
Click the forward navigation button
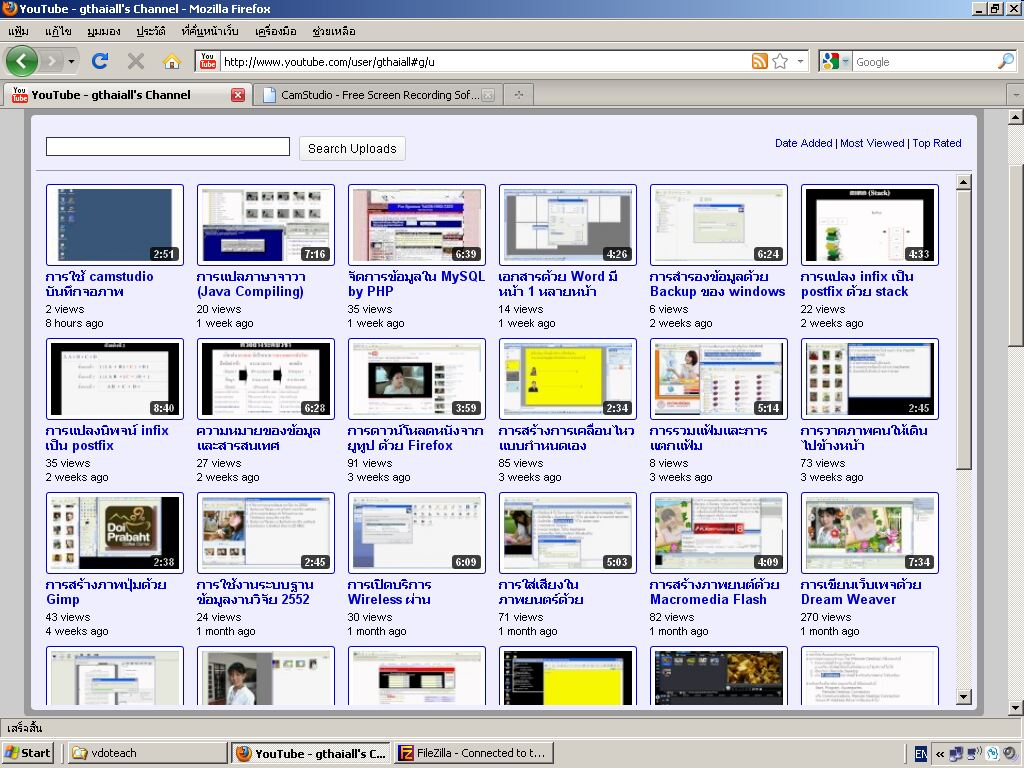[51, 61]
